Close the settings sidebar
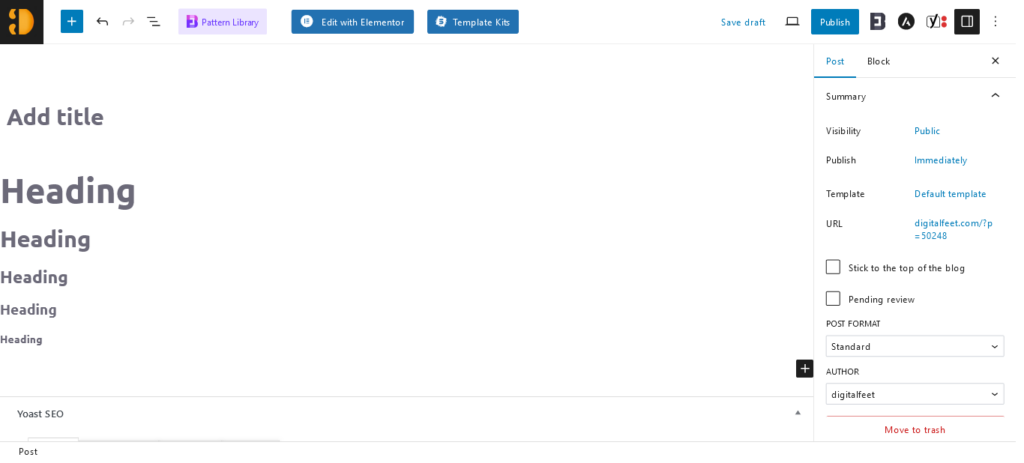This screenshot has height=463, width=1024. coord(995,61)
